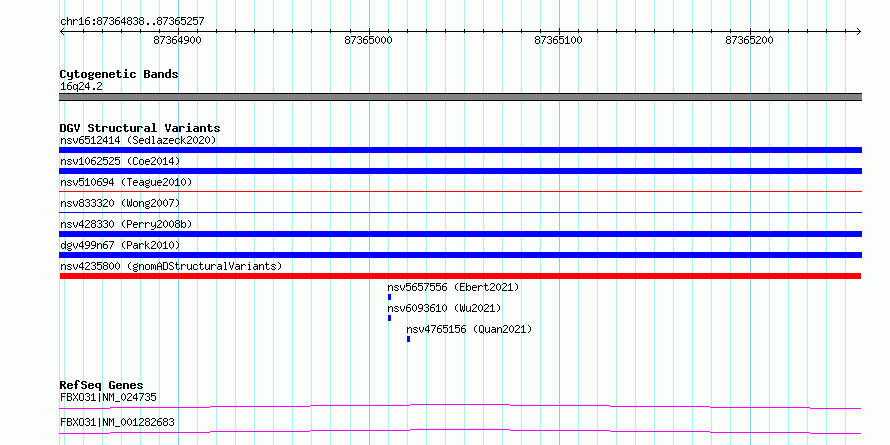Click the nsv833320 (Wong2007) label
The image size is (890, 445).
[120, 203]
